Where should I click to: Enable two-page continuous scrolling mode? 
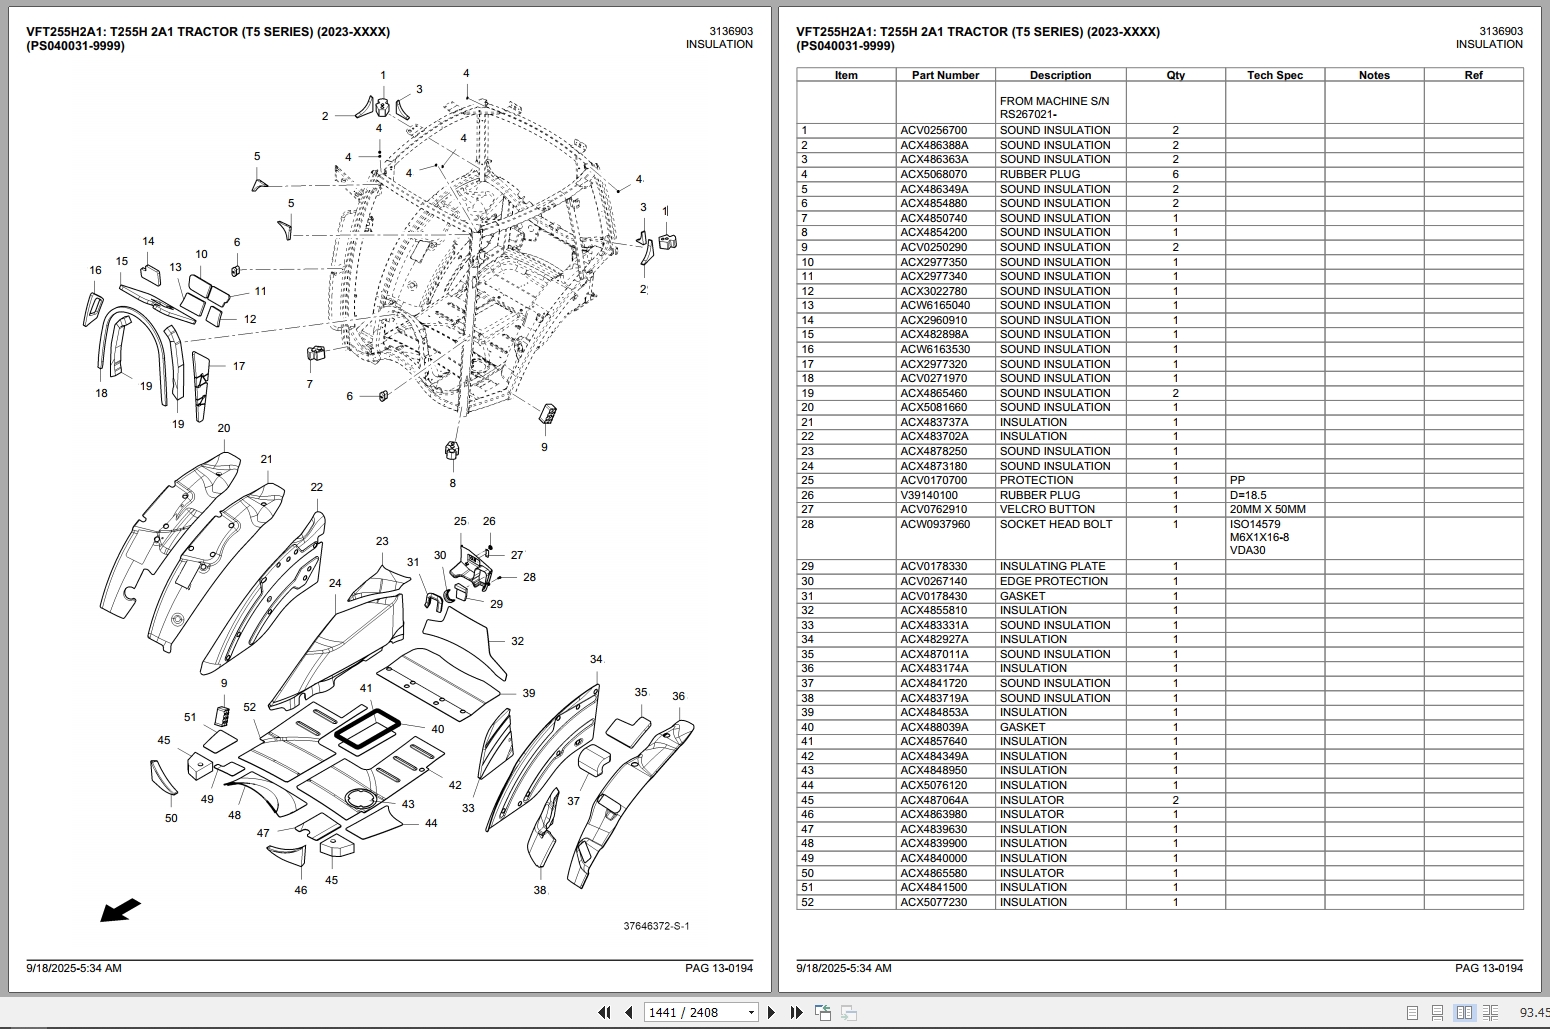1492,1011
